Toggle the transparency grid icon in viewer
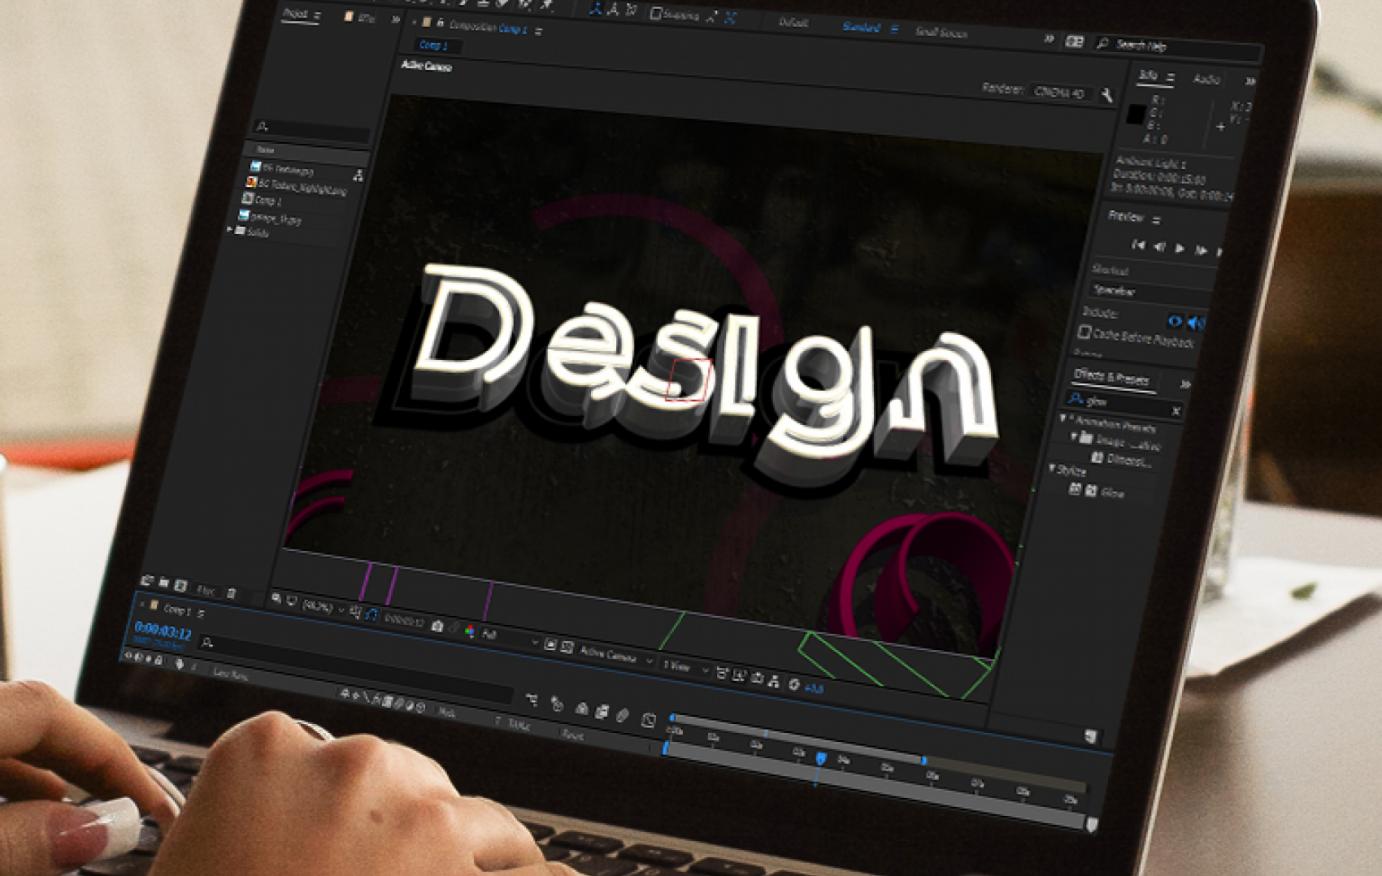 click(x=567, y=647)
